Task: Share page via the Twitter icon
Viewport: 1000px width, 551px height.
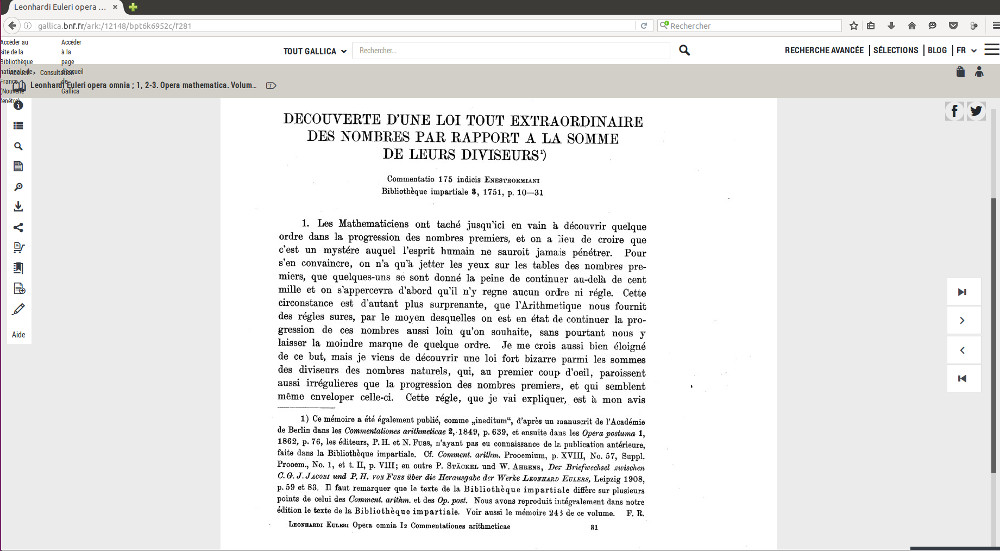Action: [x=976, y=111]
